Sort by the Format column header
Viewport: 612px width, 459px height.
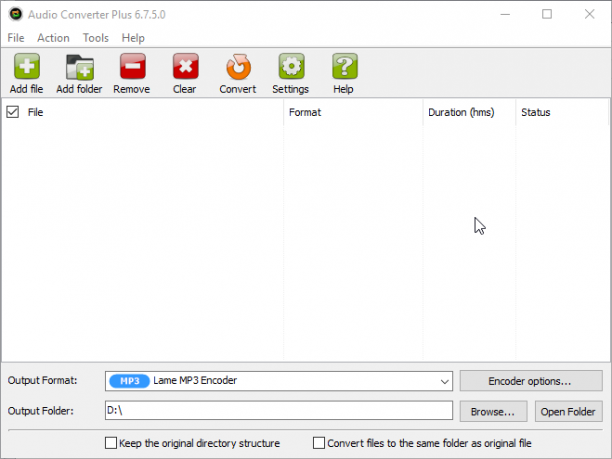(353, 112)
